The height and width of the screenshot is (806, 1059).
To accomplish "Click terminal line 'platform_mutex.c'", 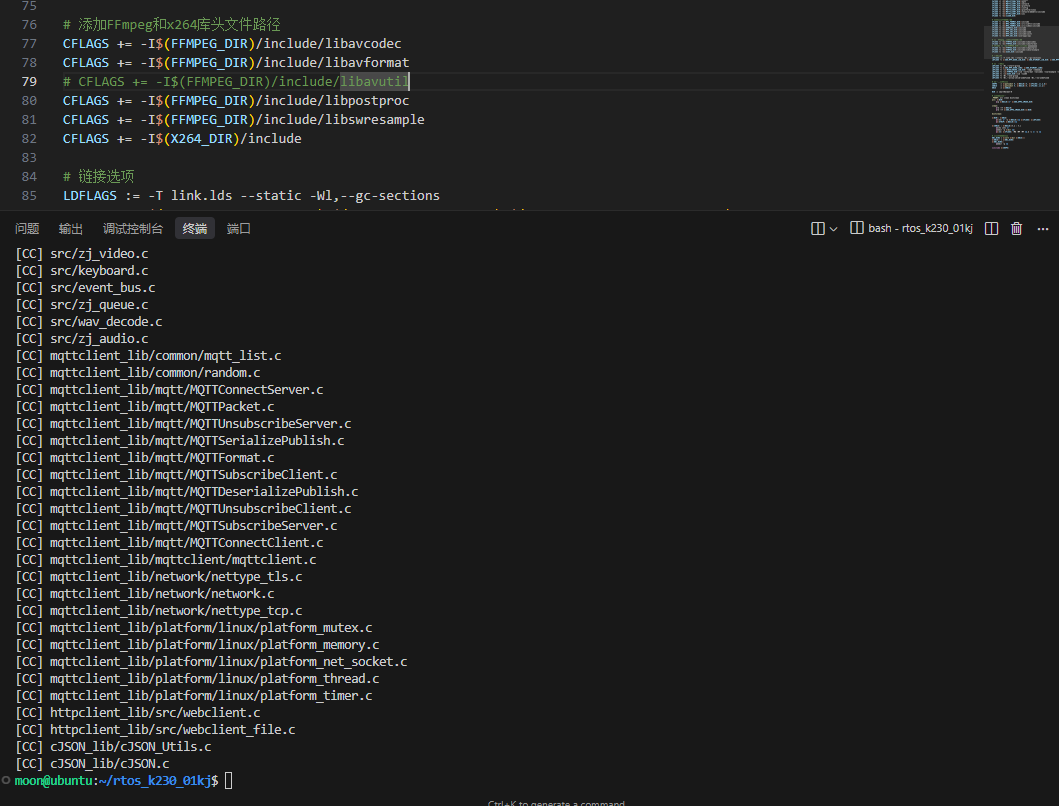I will (x=194, y=628).
